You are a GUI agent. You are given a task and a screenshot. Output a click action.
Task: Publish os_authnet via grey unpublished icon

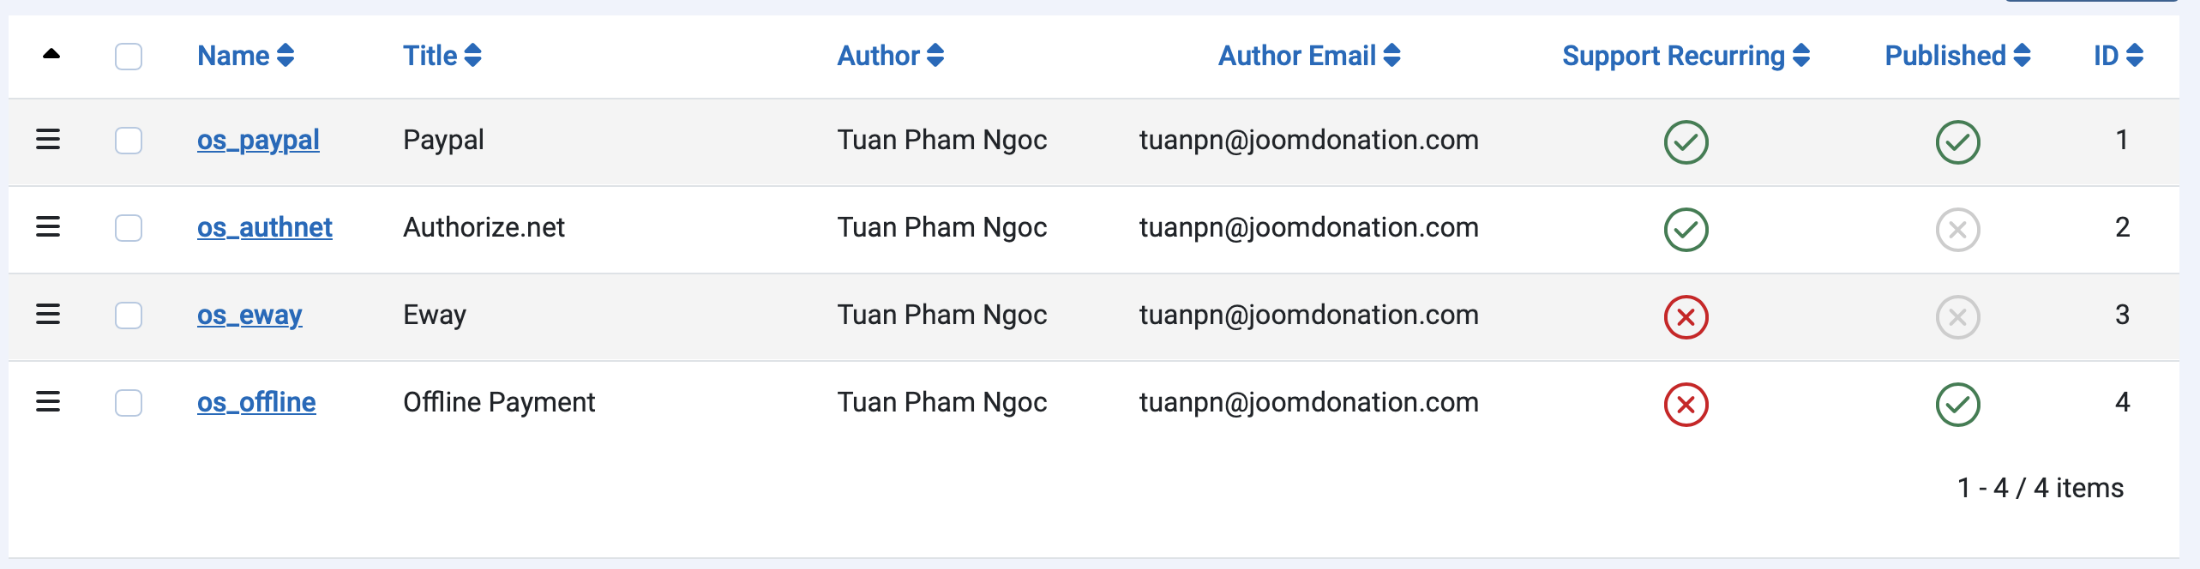[1958, 230]
